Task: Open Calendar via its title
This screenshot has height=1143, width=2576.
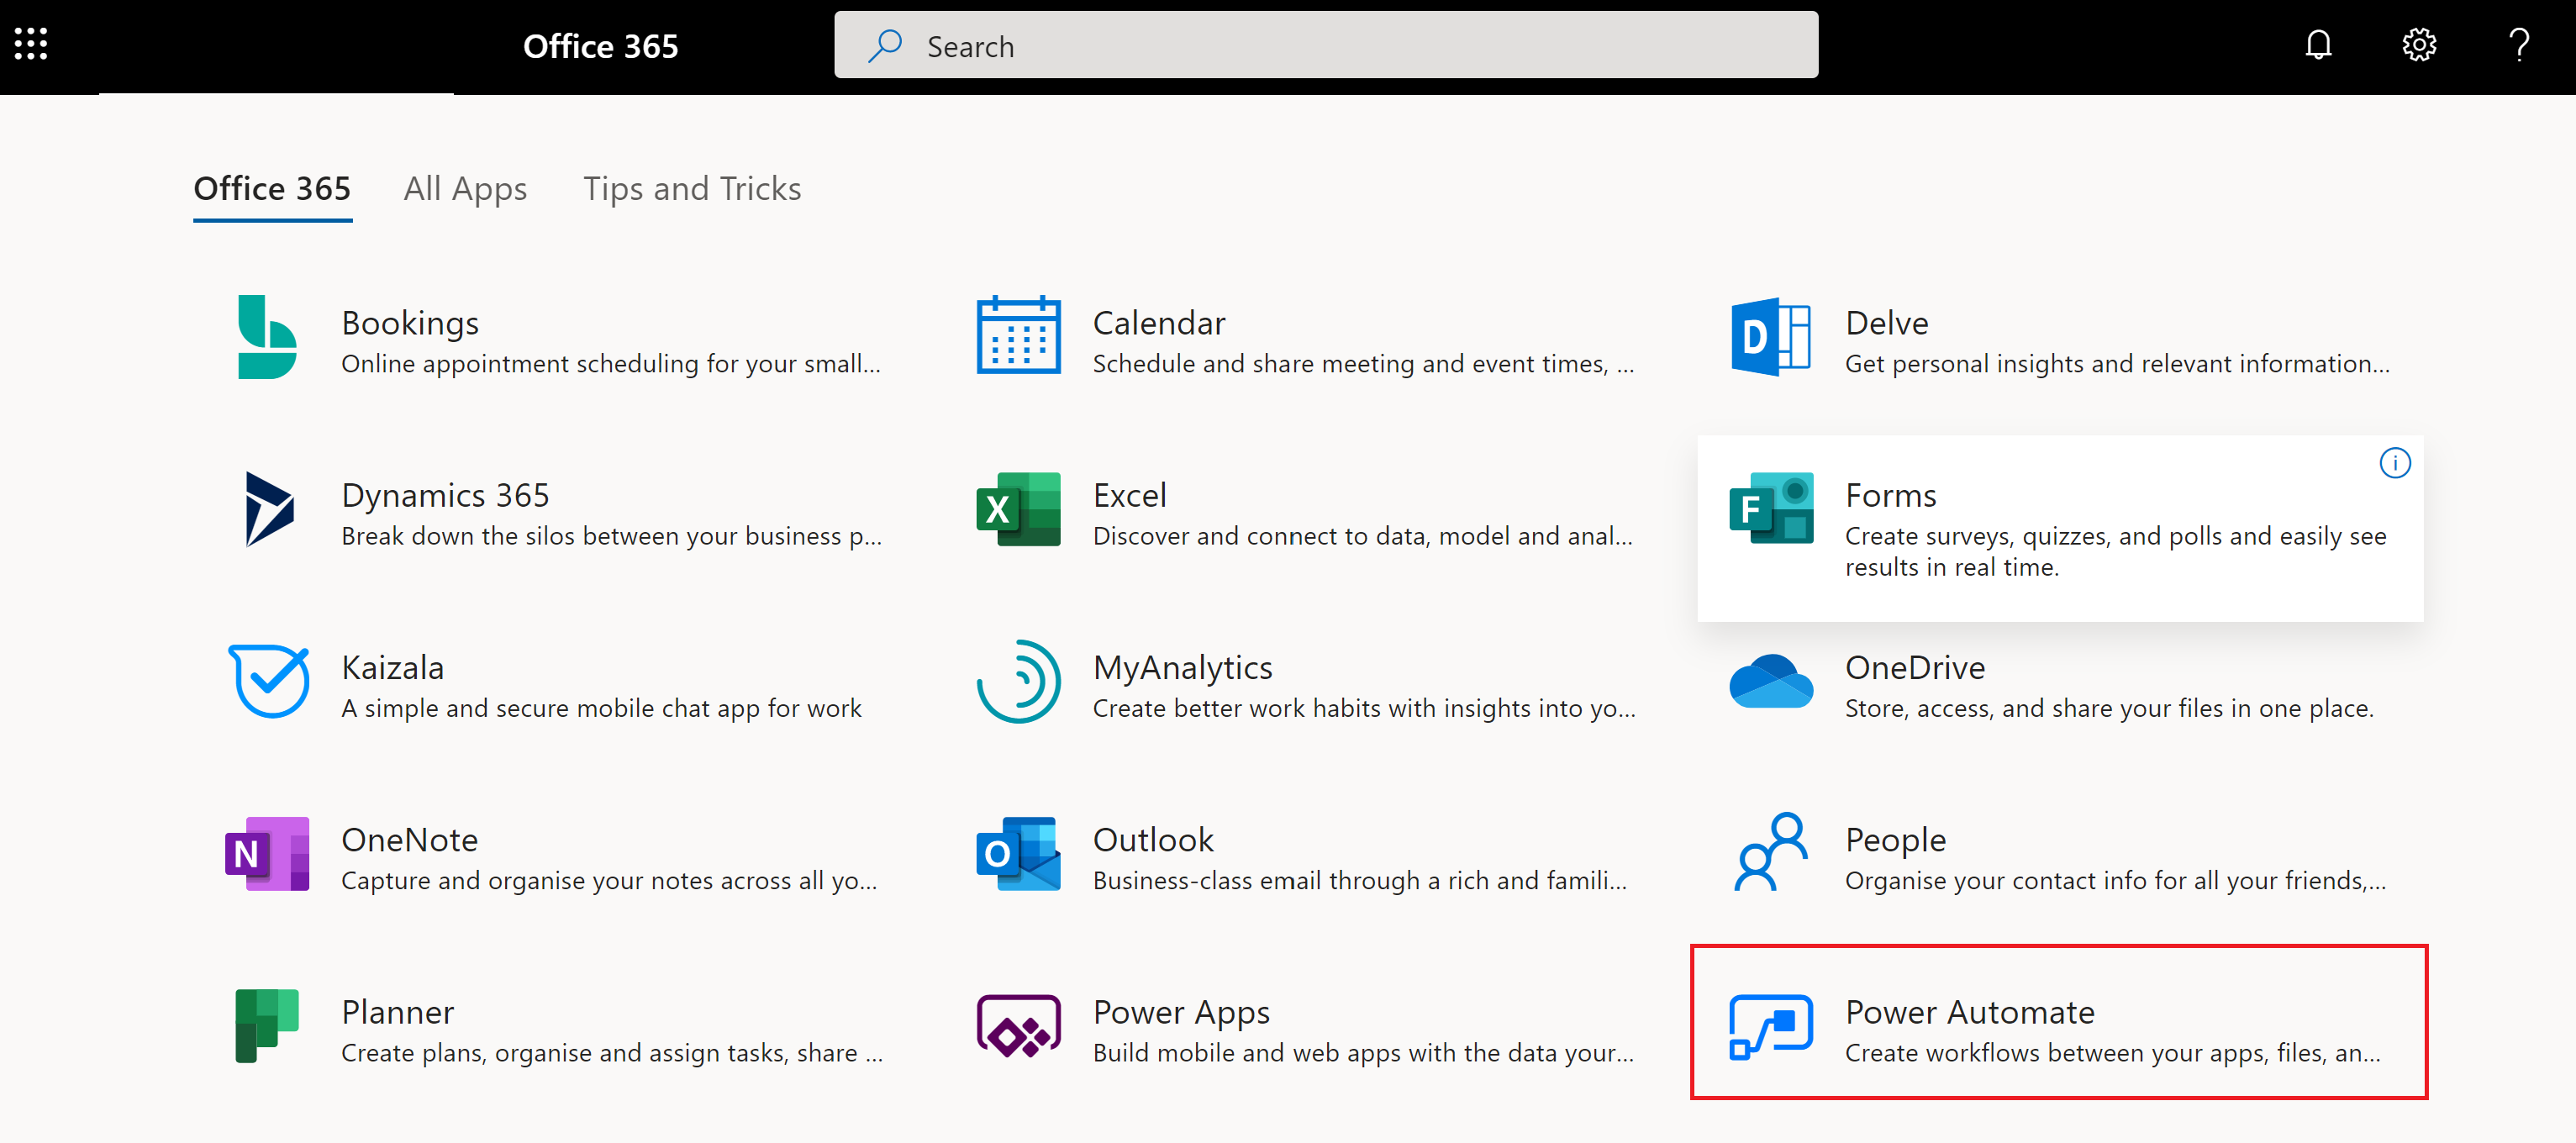Action: (x=1159, y=323)
